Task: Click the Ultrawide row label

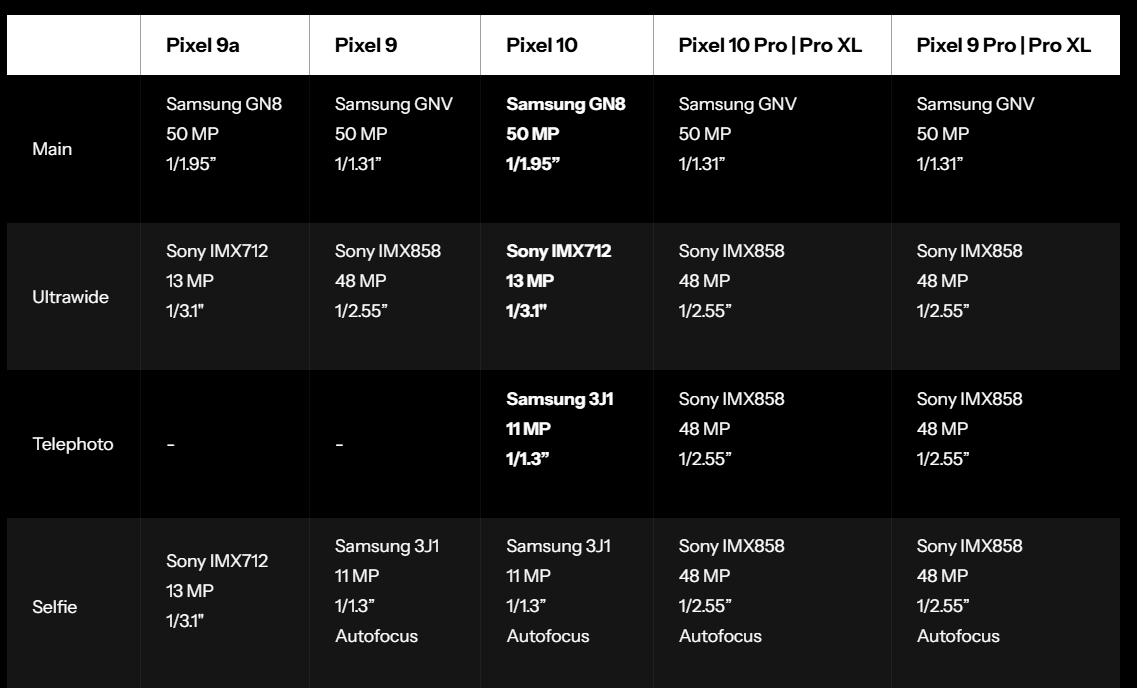Action: pyautogui.click(x=70, y=297)
